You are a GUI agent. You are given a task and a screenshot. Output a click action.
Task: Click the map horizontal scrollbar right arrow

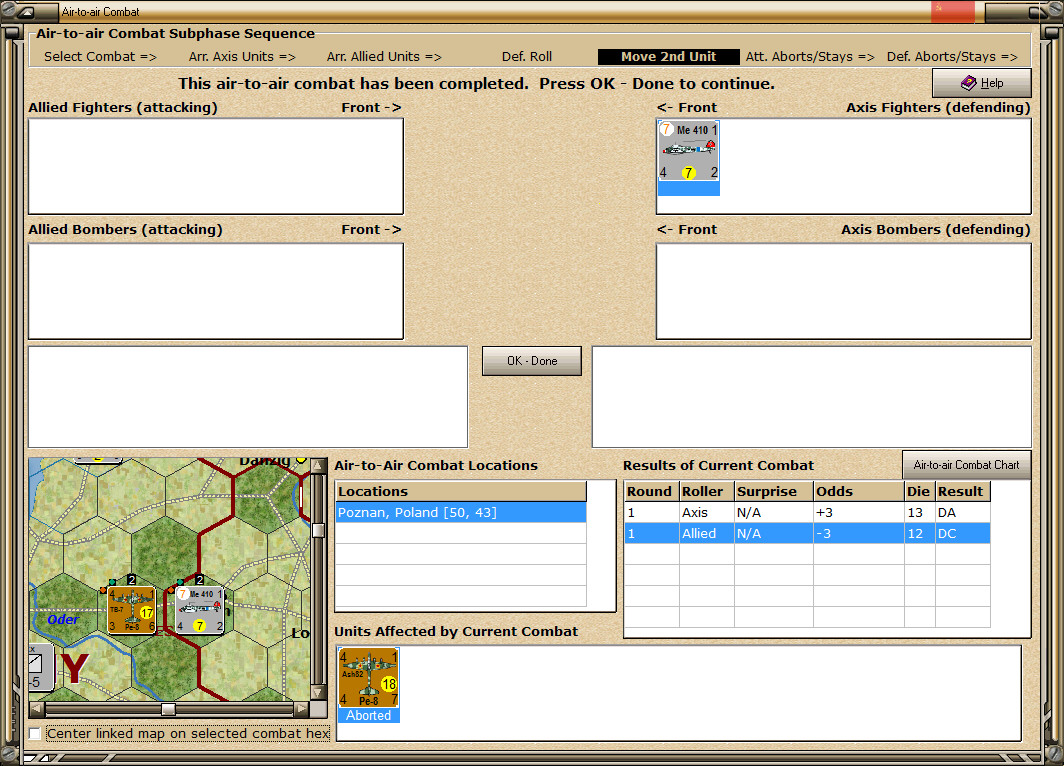tap(301, 709)
